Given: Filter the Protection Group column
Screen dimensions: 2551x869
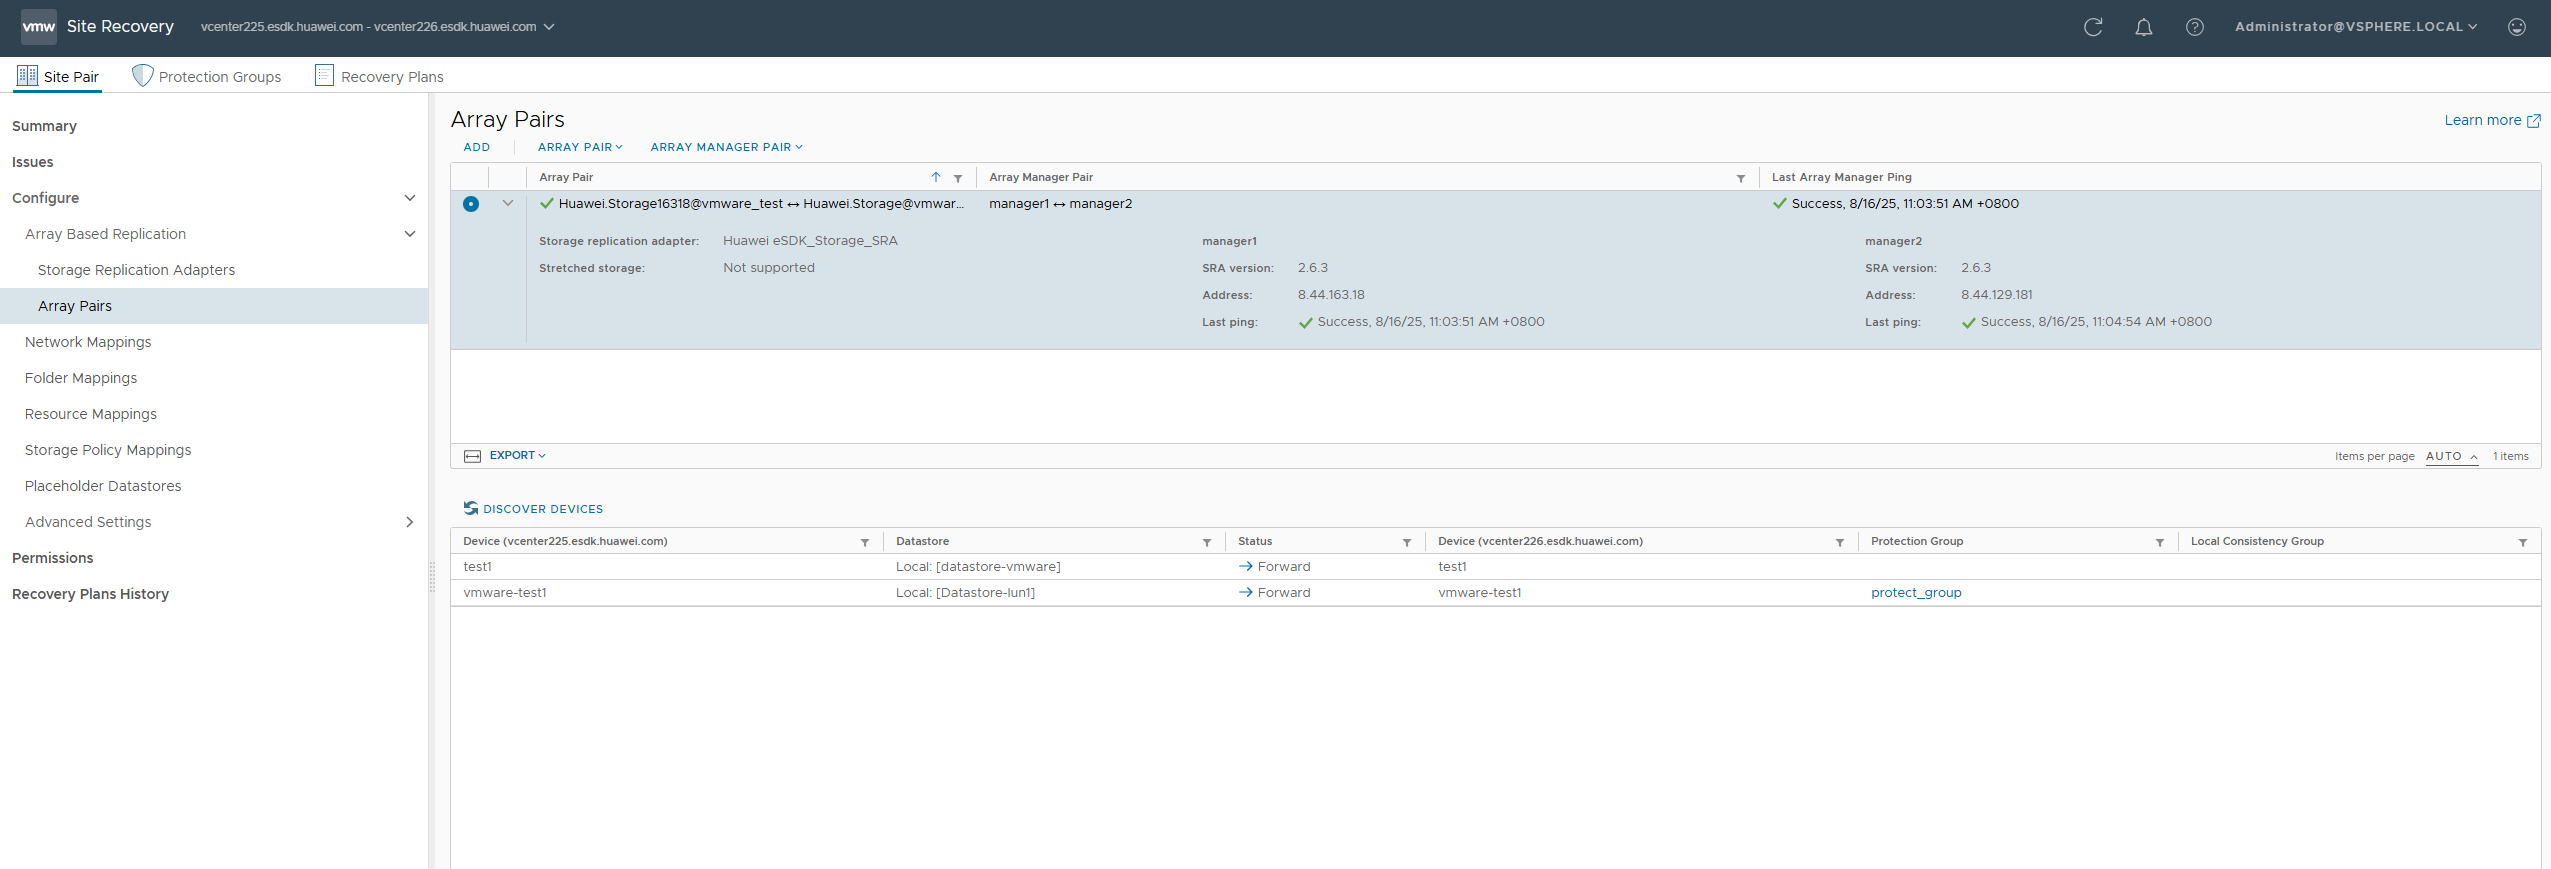Looking at the screenshot, I should coord(2160,542).
